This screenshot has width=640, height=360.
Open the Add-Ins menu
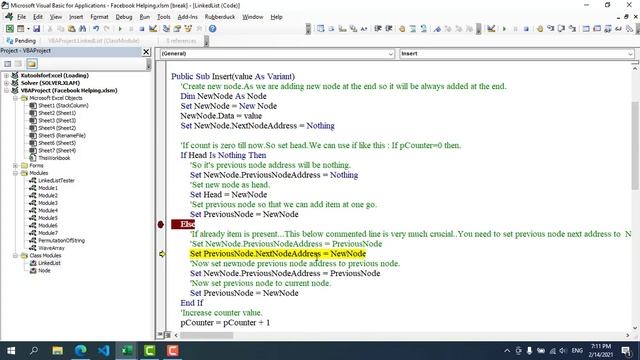tap(187, 17)
